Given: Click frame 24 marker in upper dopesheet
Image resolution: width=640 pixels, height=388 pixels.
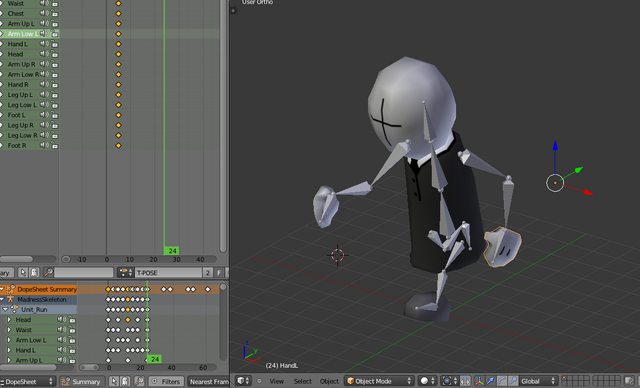Looking at the screenshot, I should tap(172, 251).
